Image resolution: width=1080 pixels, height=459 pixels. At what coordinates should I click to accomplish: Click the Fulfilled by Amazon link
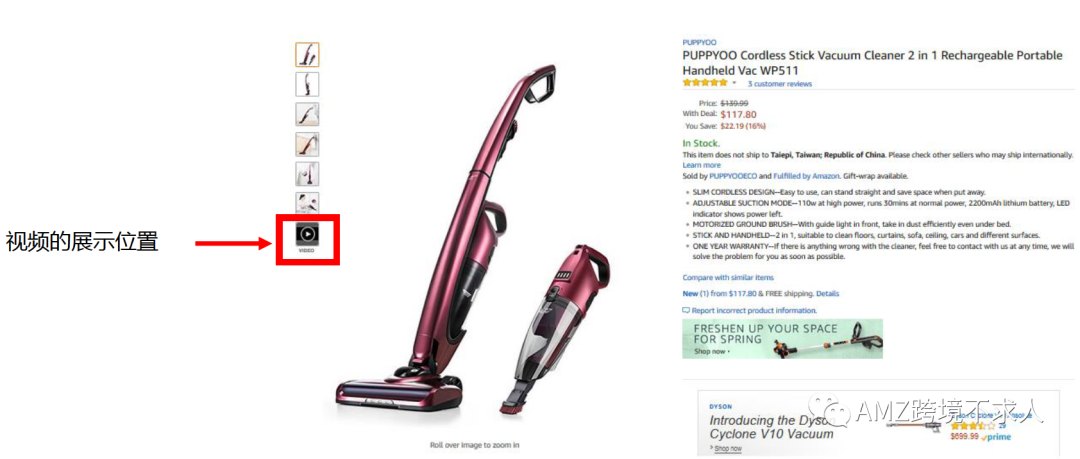pos(798,176)
